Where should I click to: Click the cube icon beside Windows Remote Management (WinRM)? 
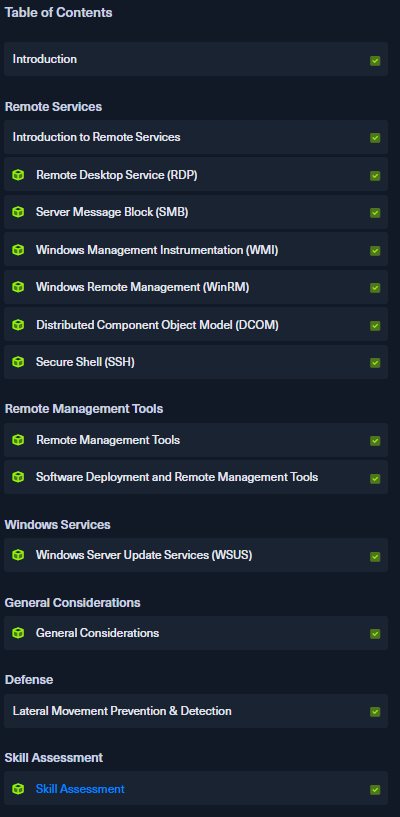pos(18,287)
